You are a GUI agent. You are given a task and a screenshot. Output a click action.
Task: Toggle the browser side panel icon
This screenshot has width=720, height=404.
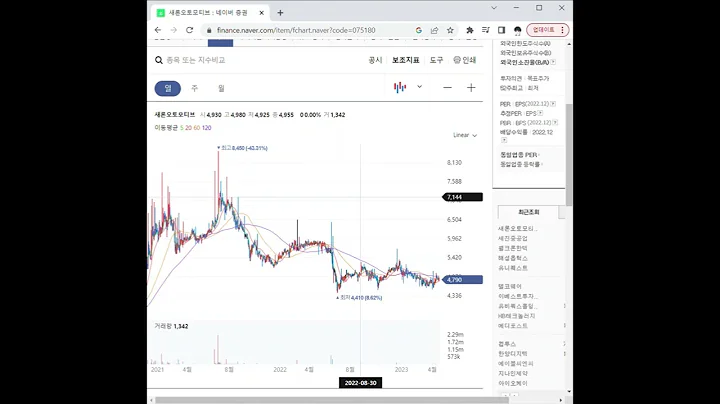tap(501, 30)
